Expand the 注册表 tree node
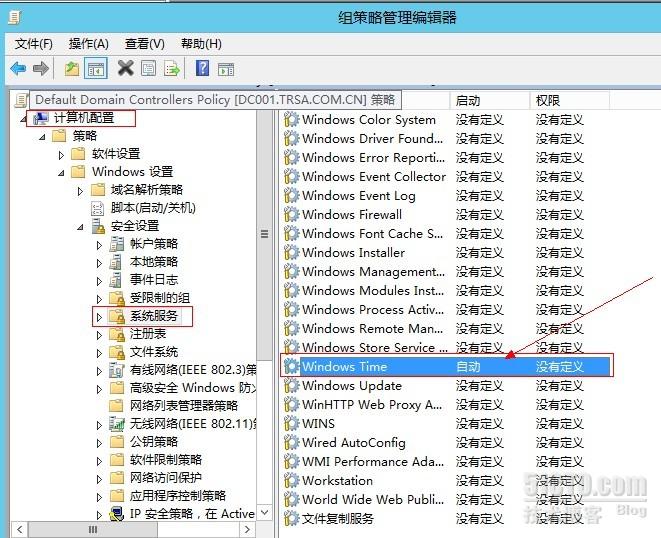Screen dimensions: 661x538 coord(99,335)
